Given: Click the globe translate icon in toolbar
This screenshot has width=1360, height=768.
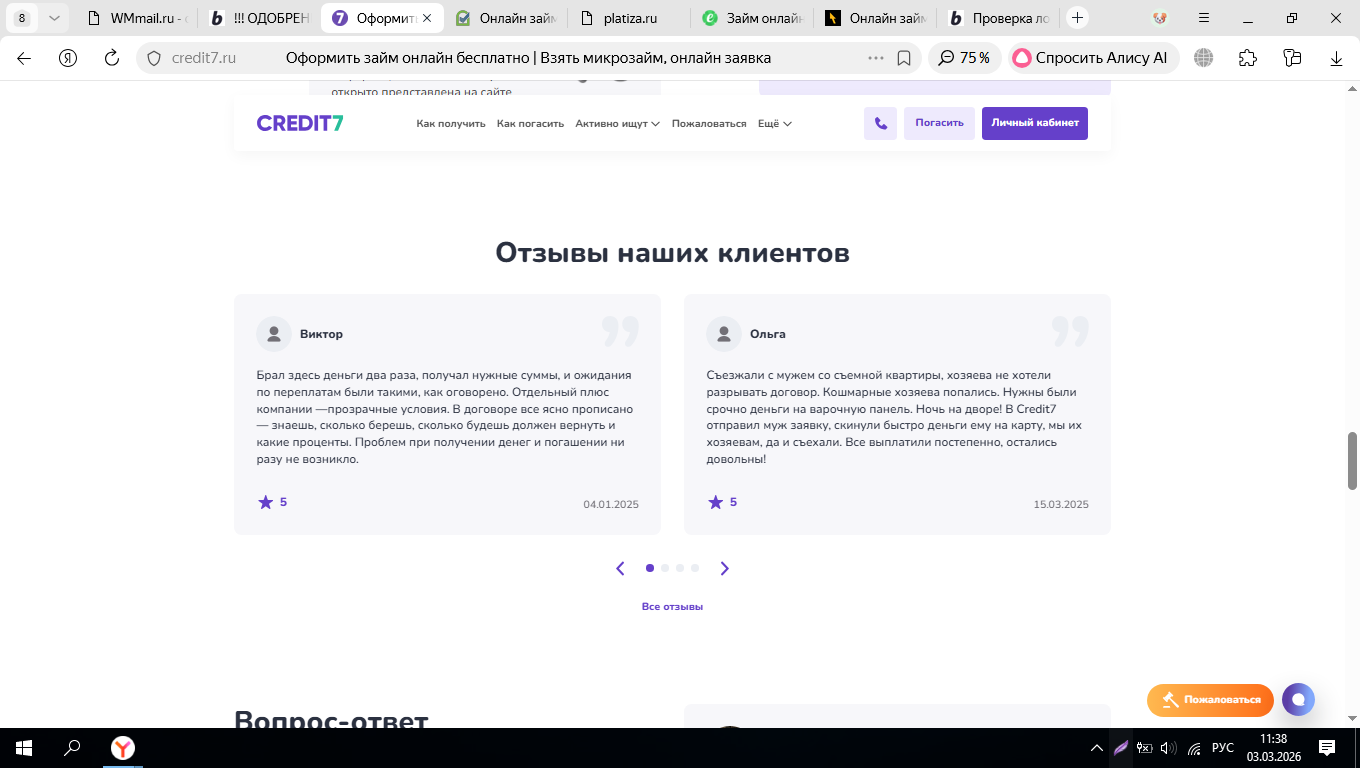Looking at the screenshot, I should [x=1204, y=58].
